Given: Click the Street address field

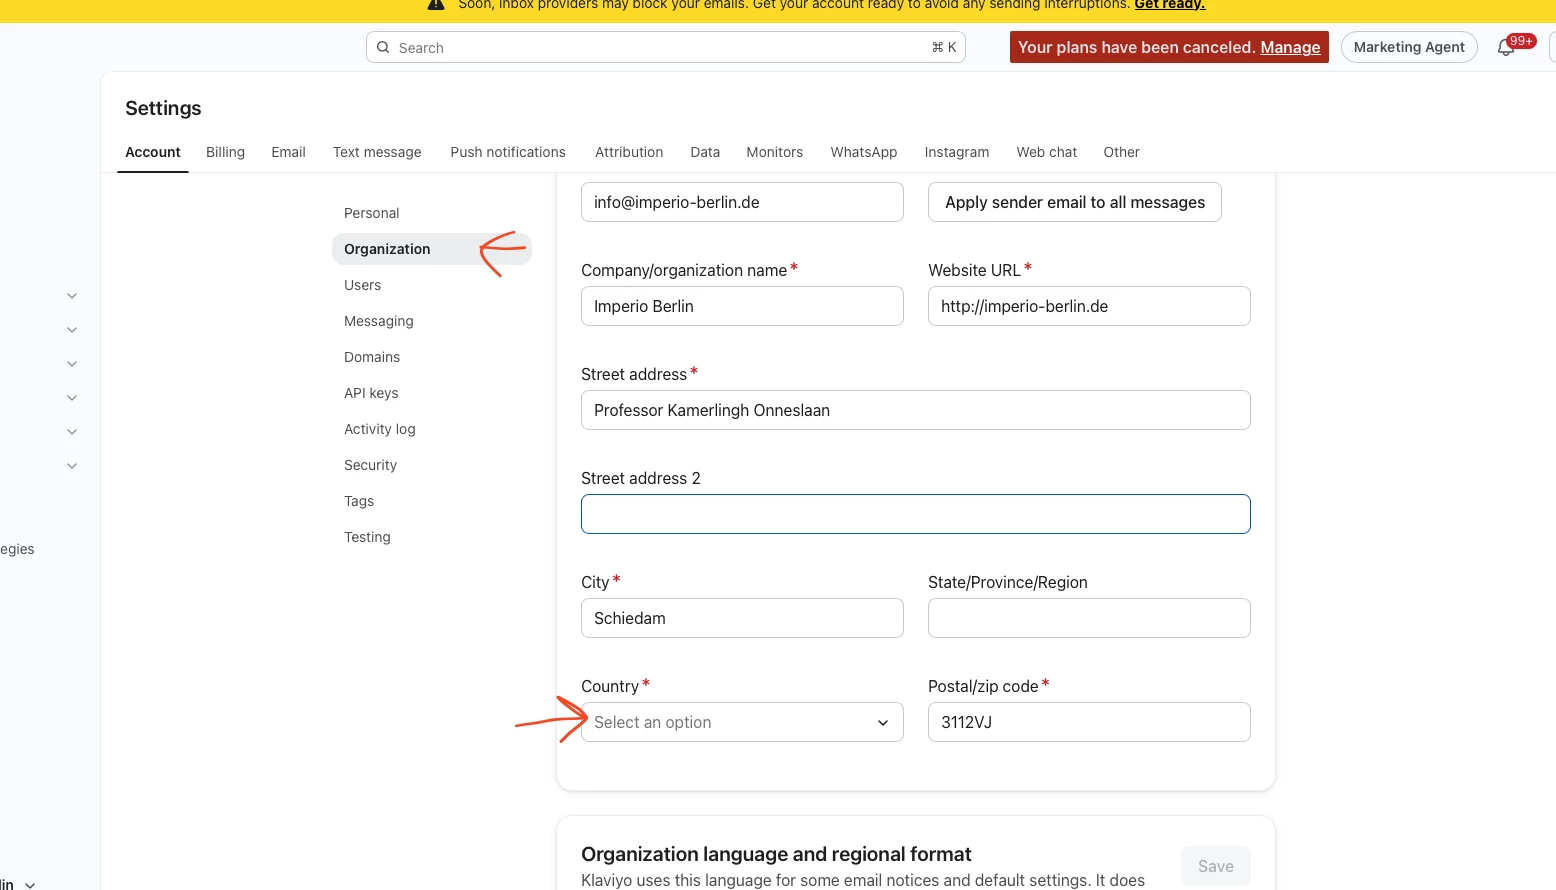Looking at the screenshot, I should (x=916, y=410).
